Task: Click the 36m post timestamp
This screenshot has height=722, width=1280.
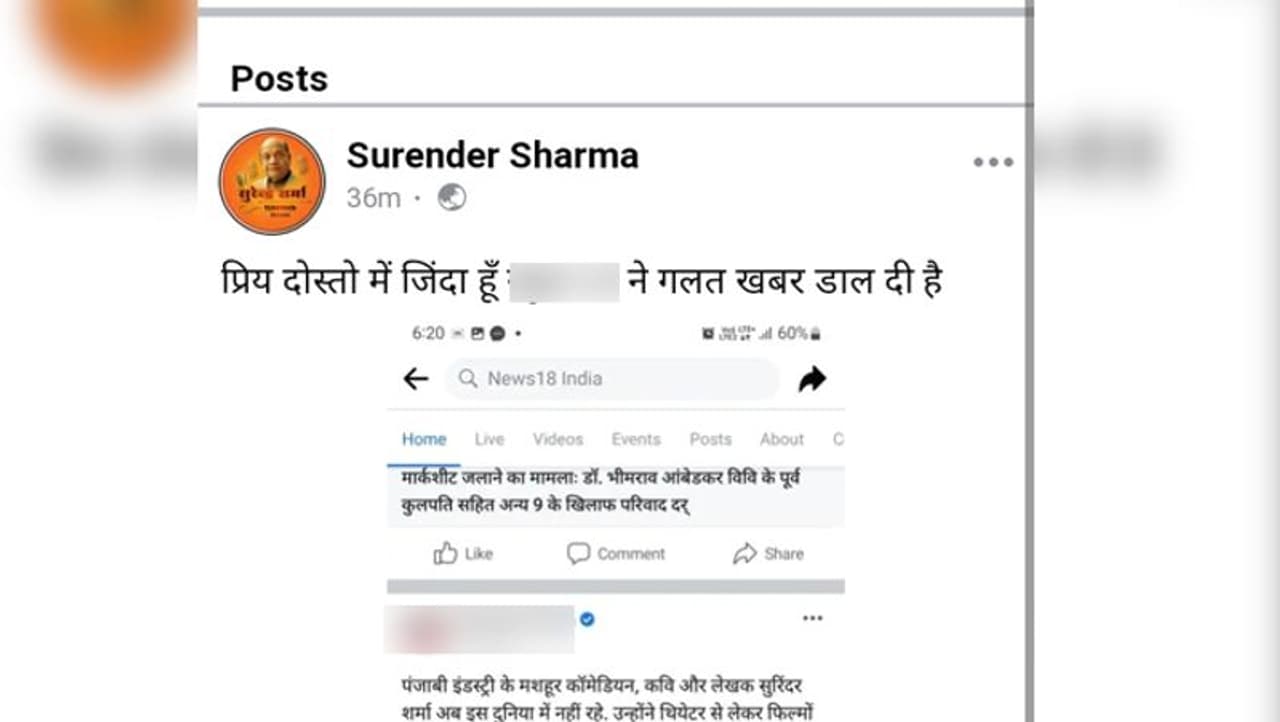Action: pyautogui.click(x=373, y=198)
